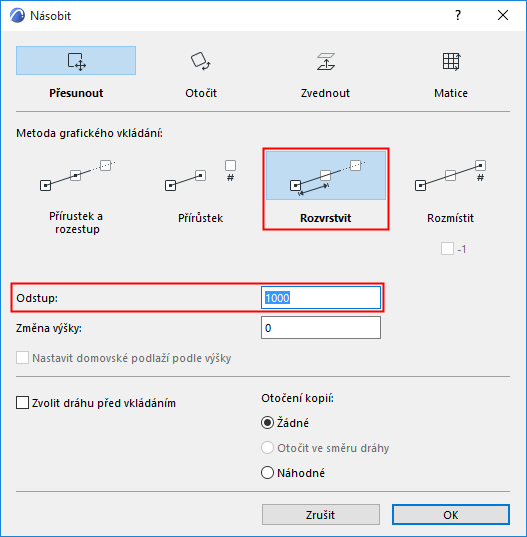This screenshot has height=537, width=527.
Task: Select the Žádné rotation radio button
Action: [x=267, y=423]
